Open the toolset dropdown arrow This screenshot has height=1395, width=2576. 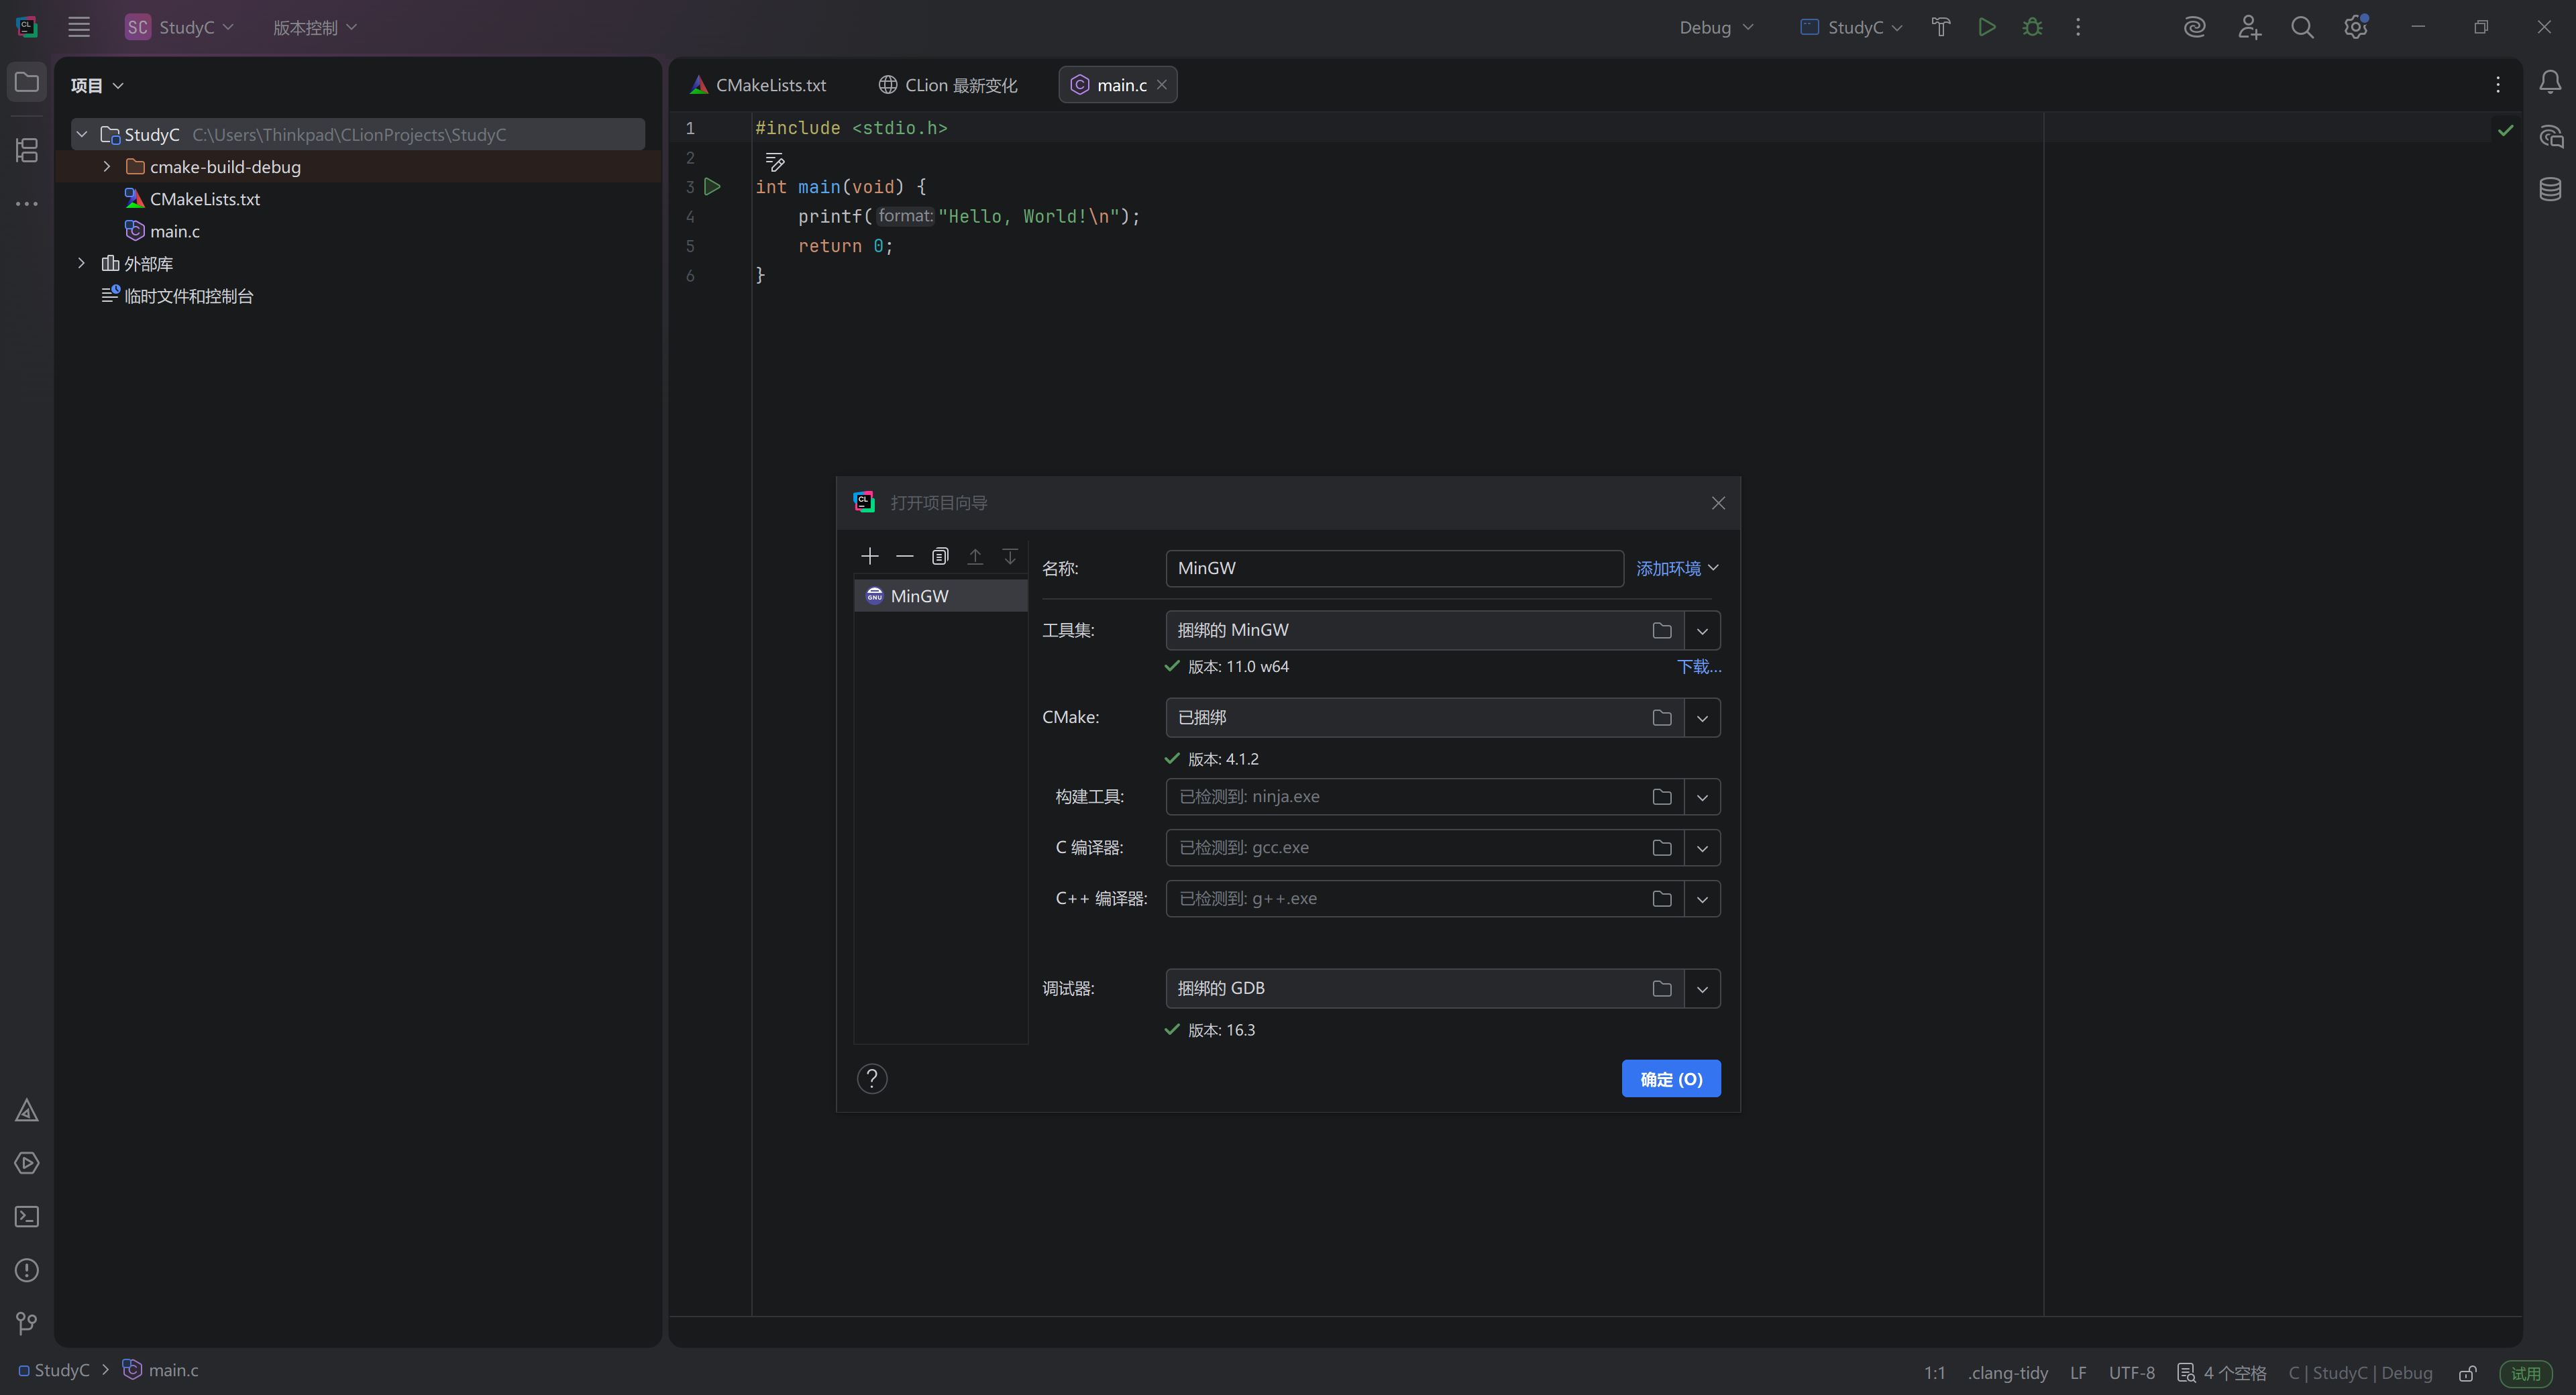pos(1702,630)
